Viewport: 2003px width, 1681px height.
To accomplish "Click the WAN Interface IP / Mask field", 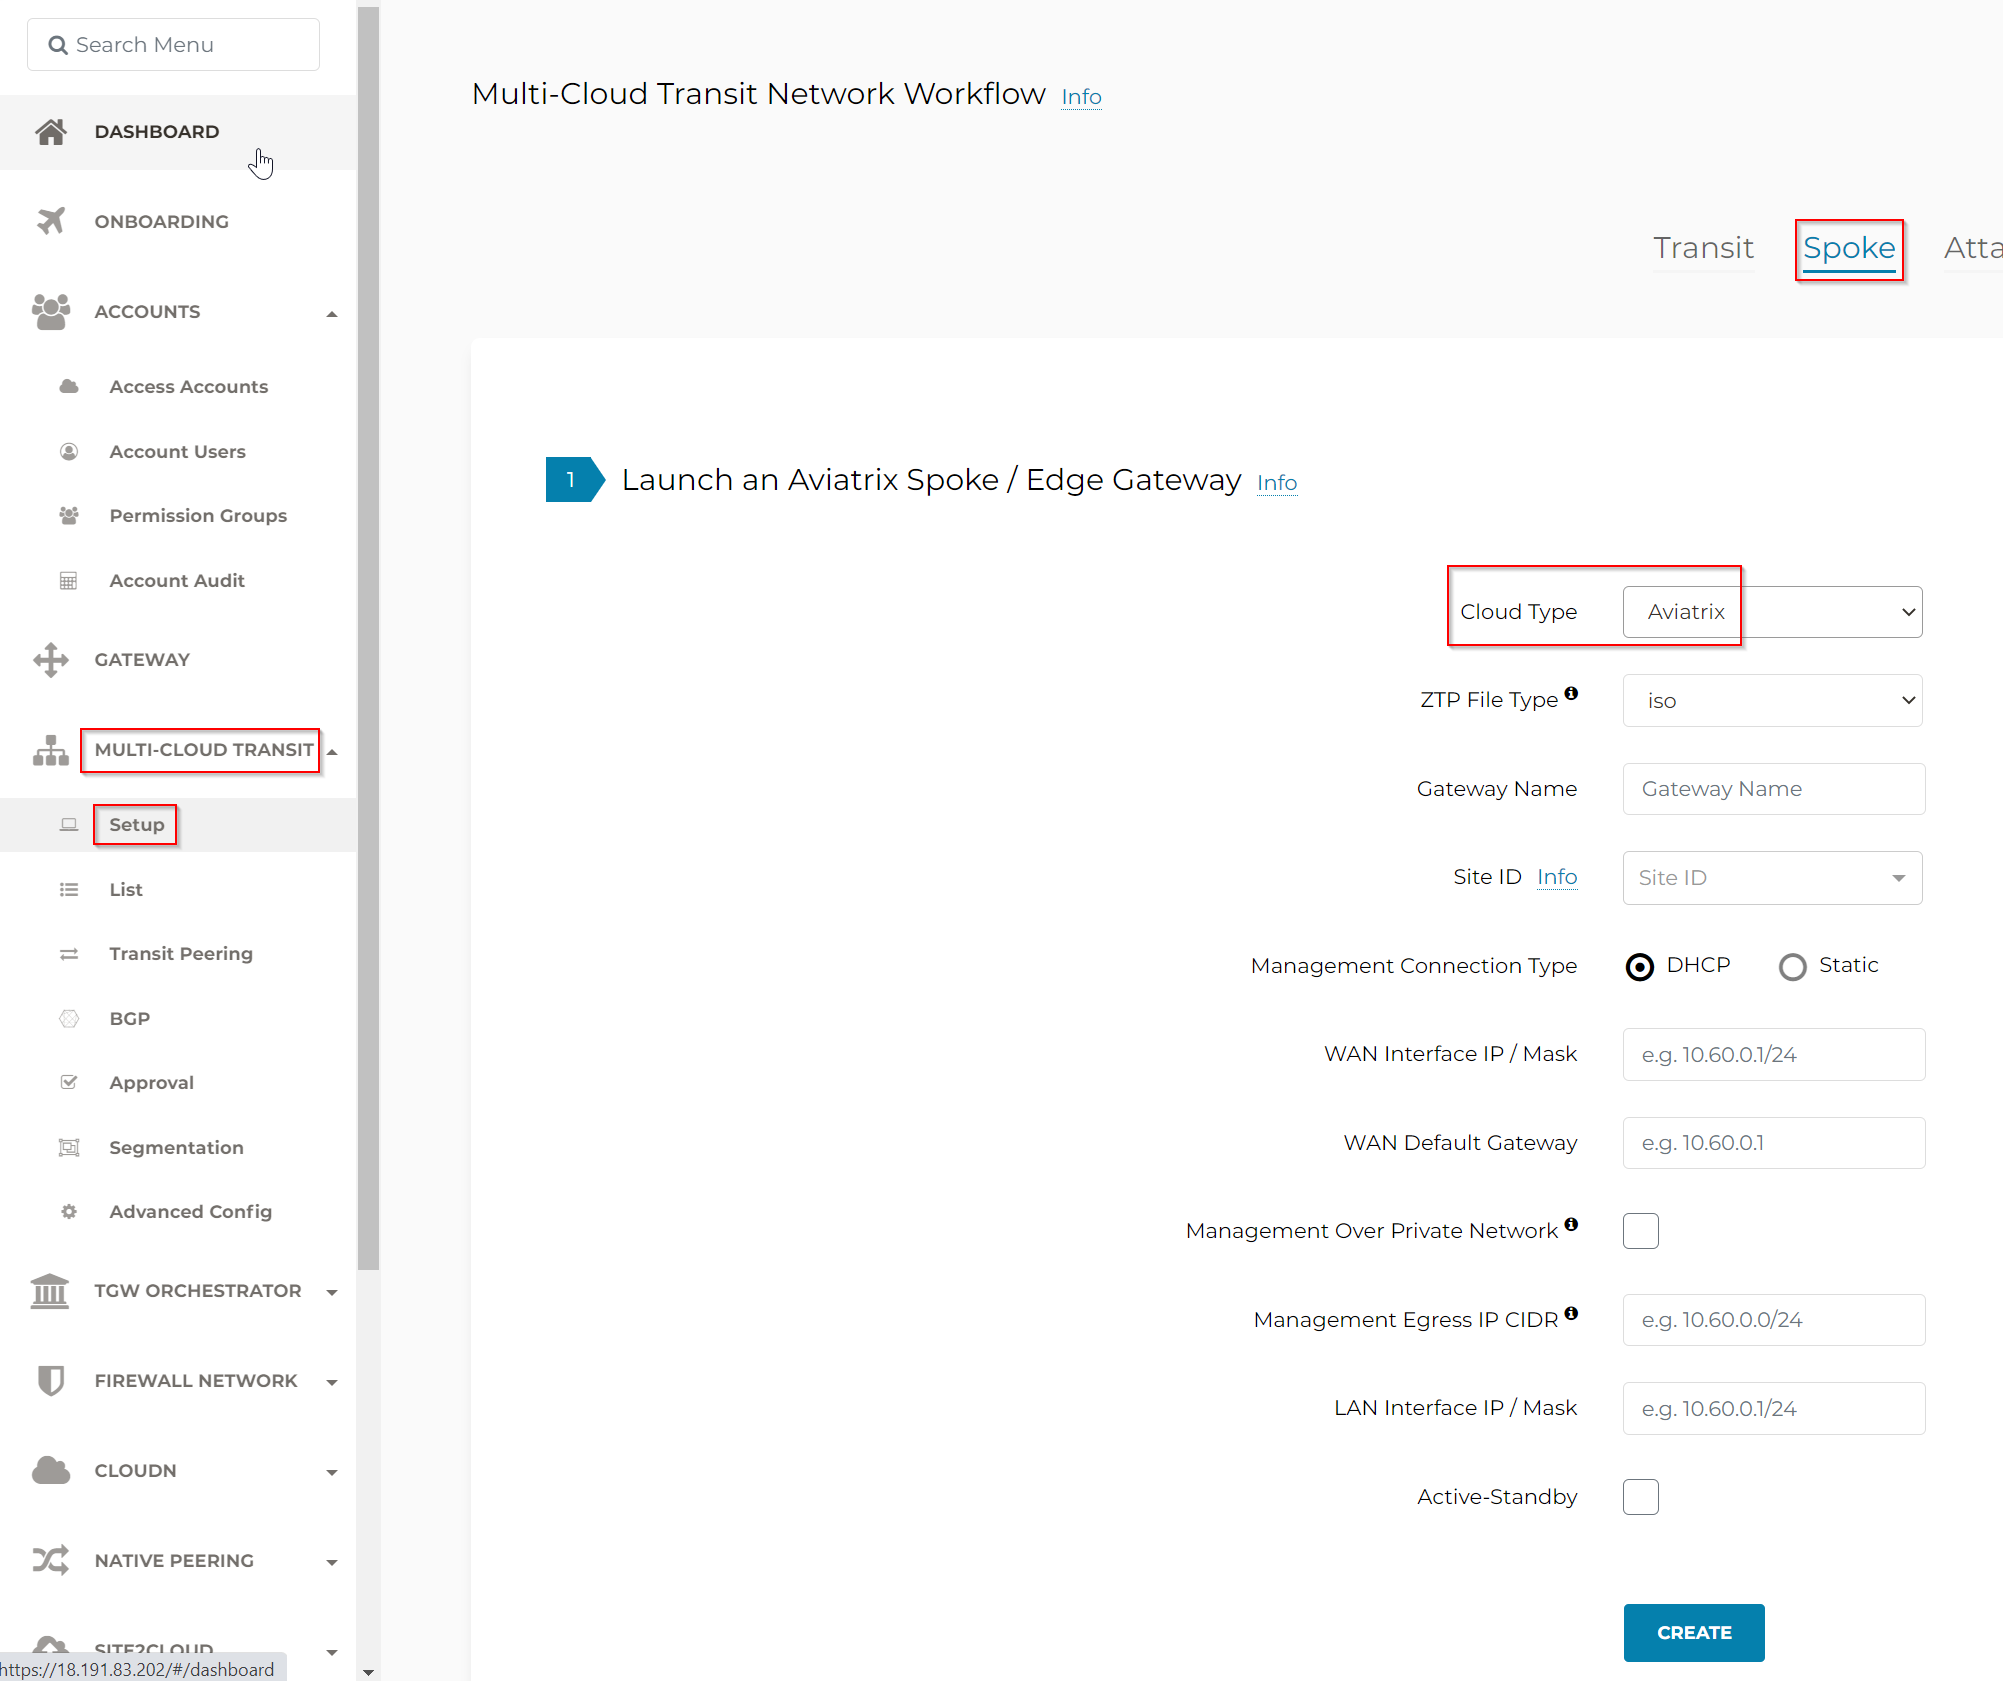I will click(x=1774, y=1055).
